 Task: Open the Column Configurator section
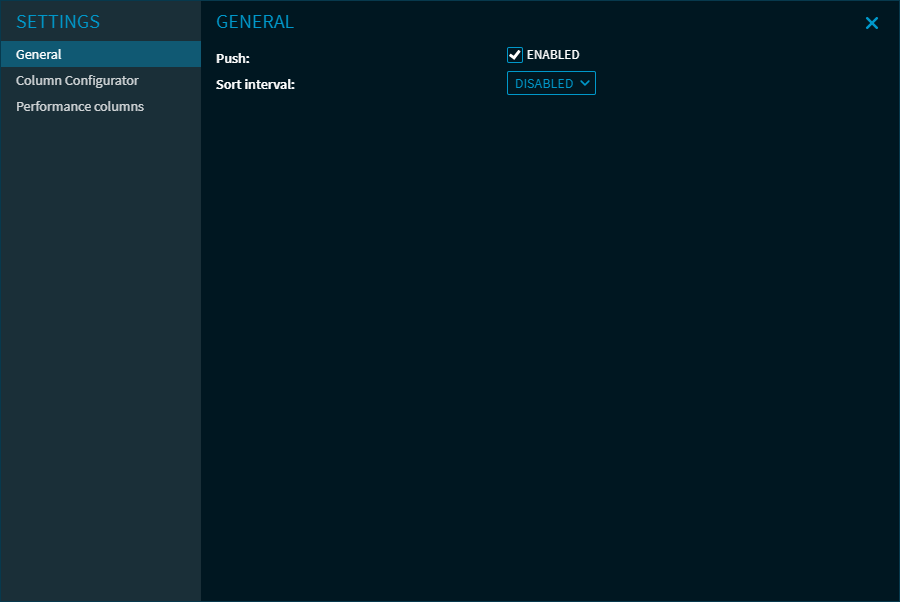coord(77,81)
